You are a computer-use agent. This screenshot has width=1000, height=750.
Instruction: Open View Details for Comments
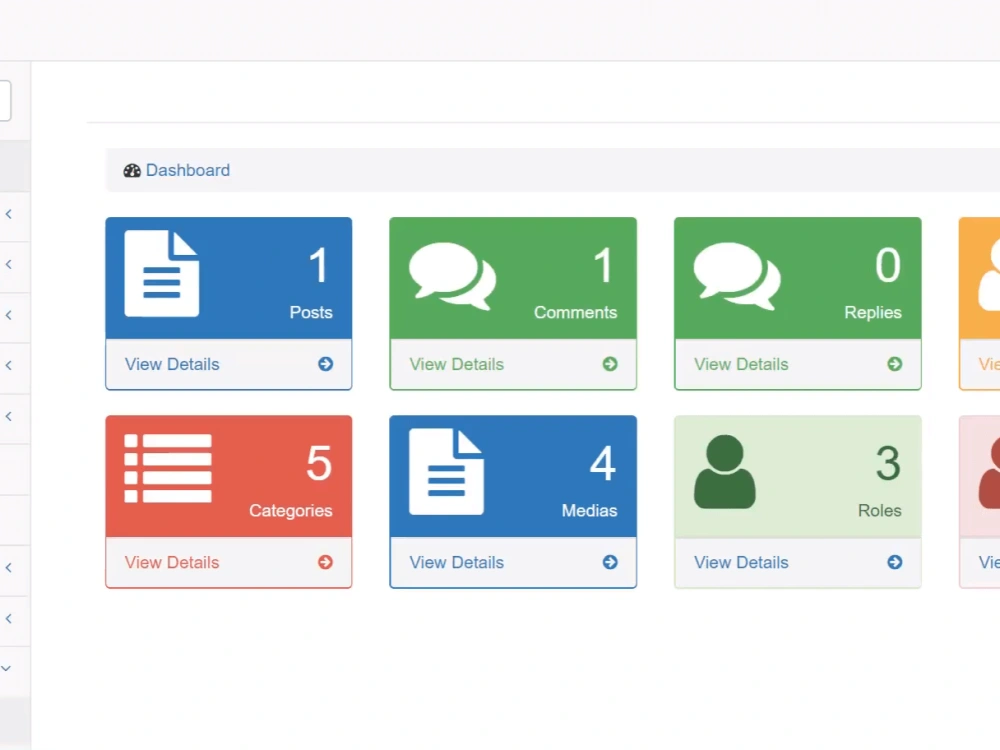456,364
